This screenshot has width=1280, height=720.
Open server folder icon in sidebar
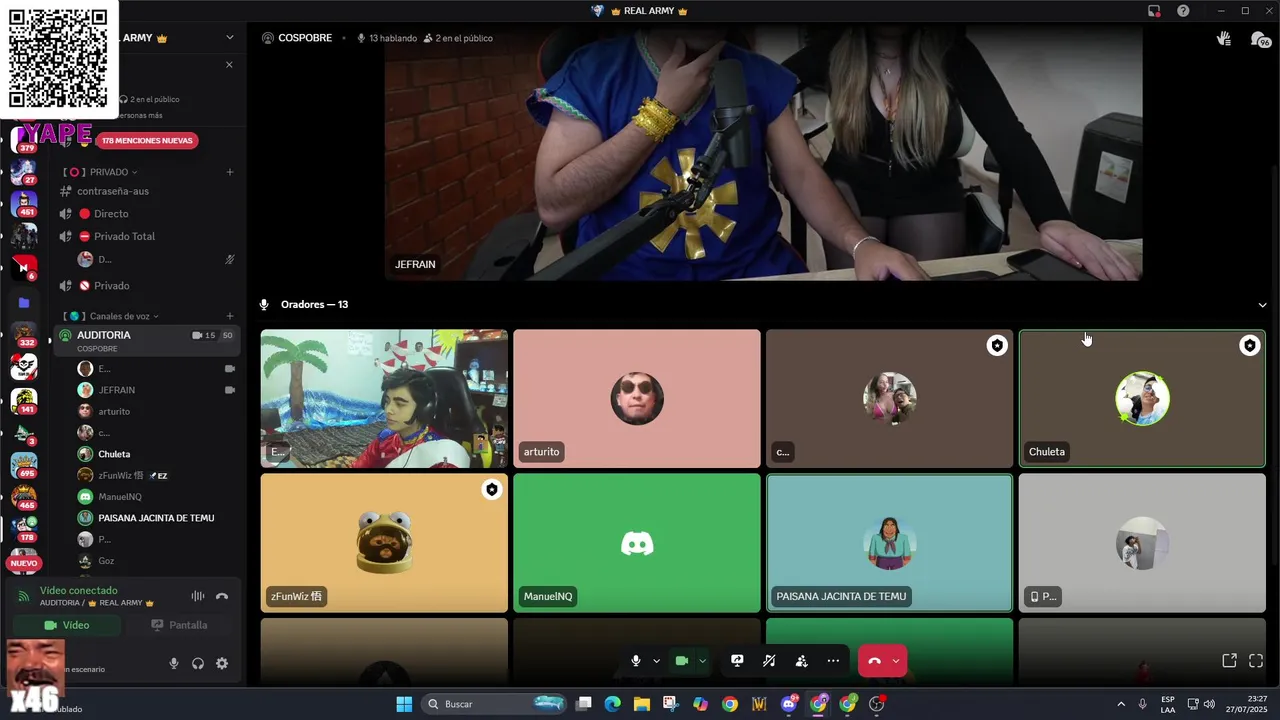tap(24, 302)
